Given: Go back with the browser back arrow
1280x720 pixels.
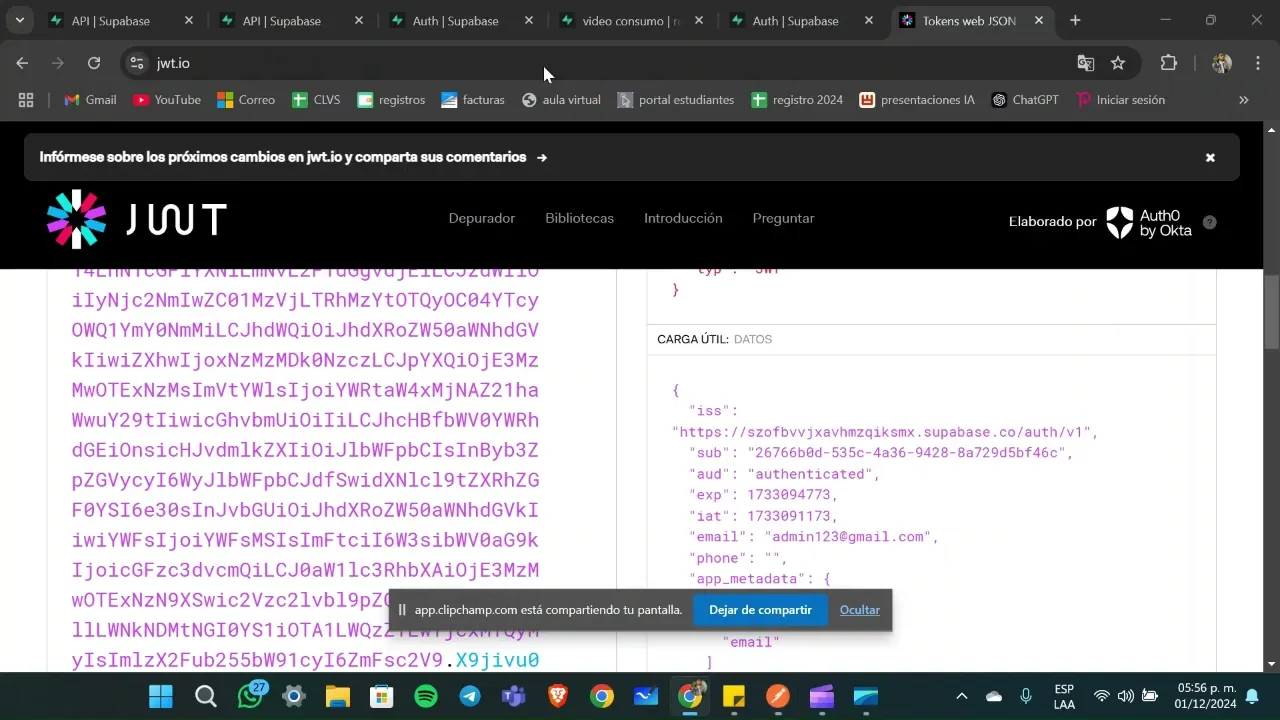Looking at the screenshot, I should [x=22, y=63].
